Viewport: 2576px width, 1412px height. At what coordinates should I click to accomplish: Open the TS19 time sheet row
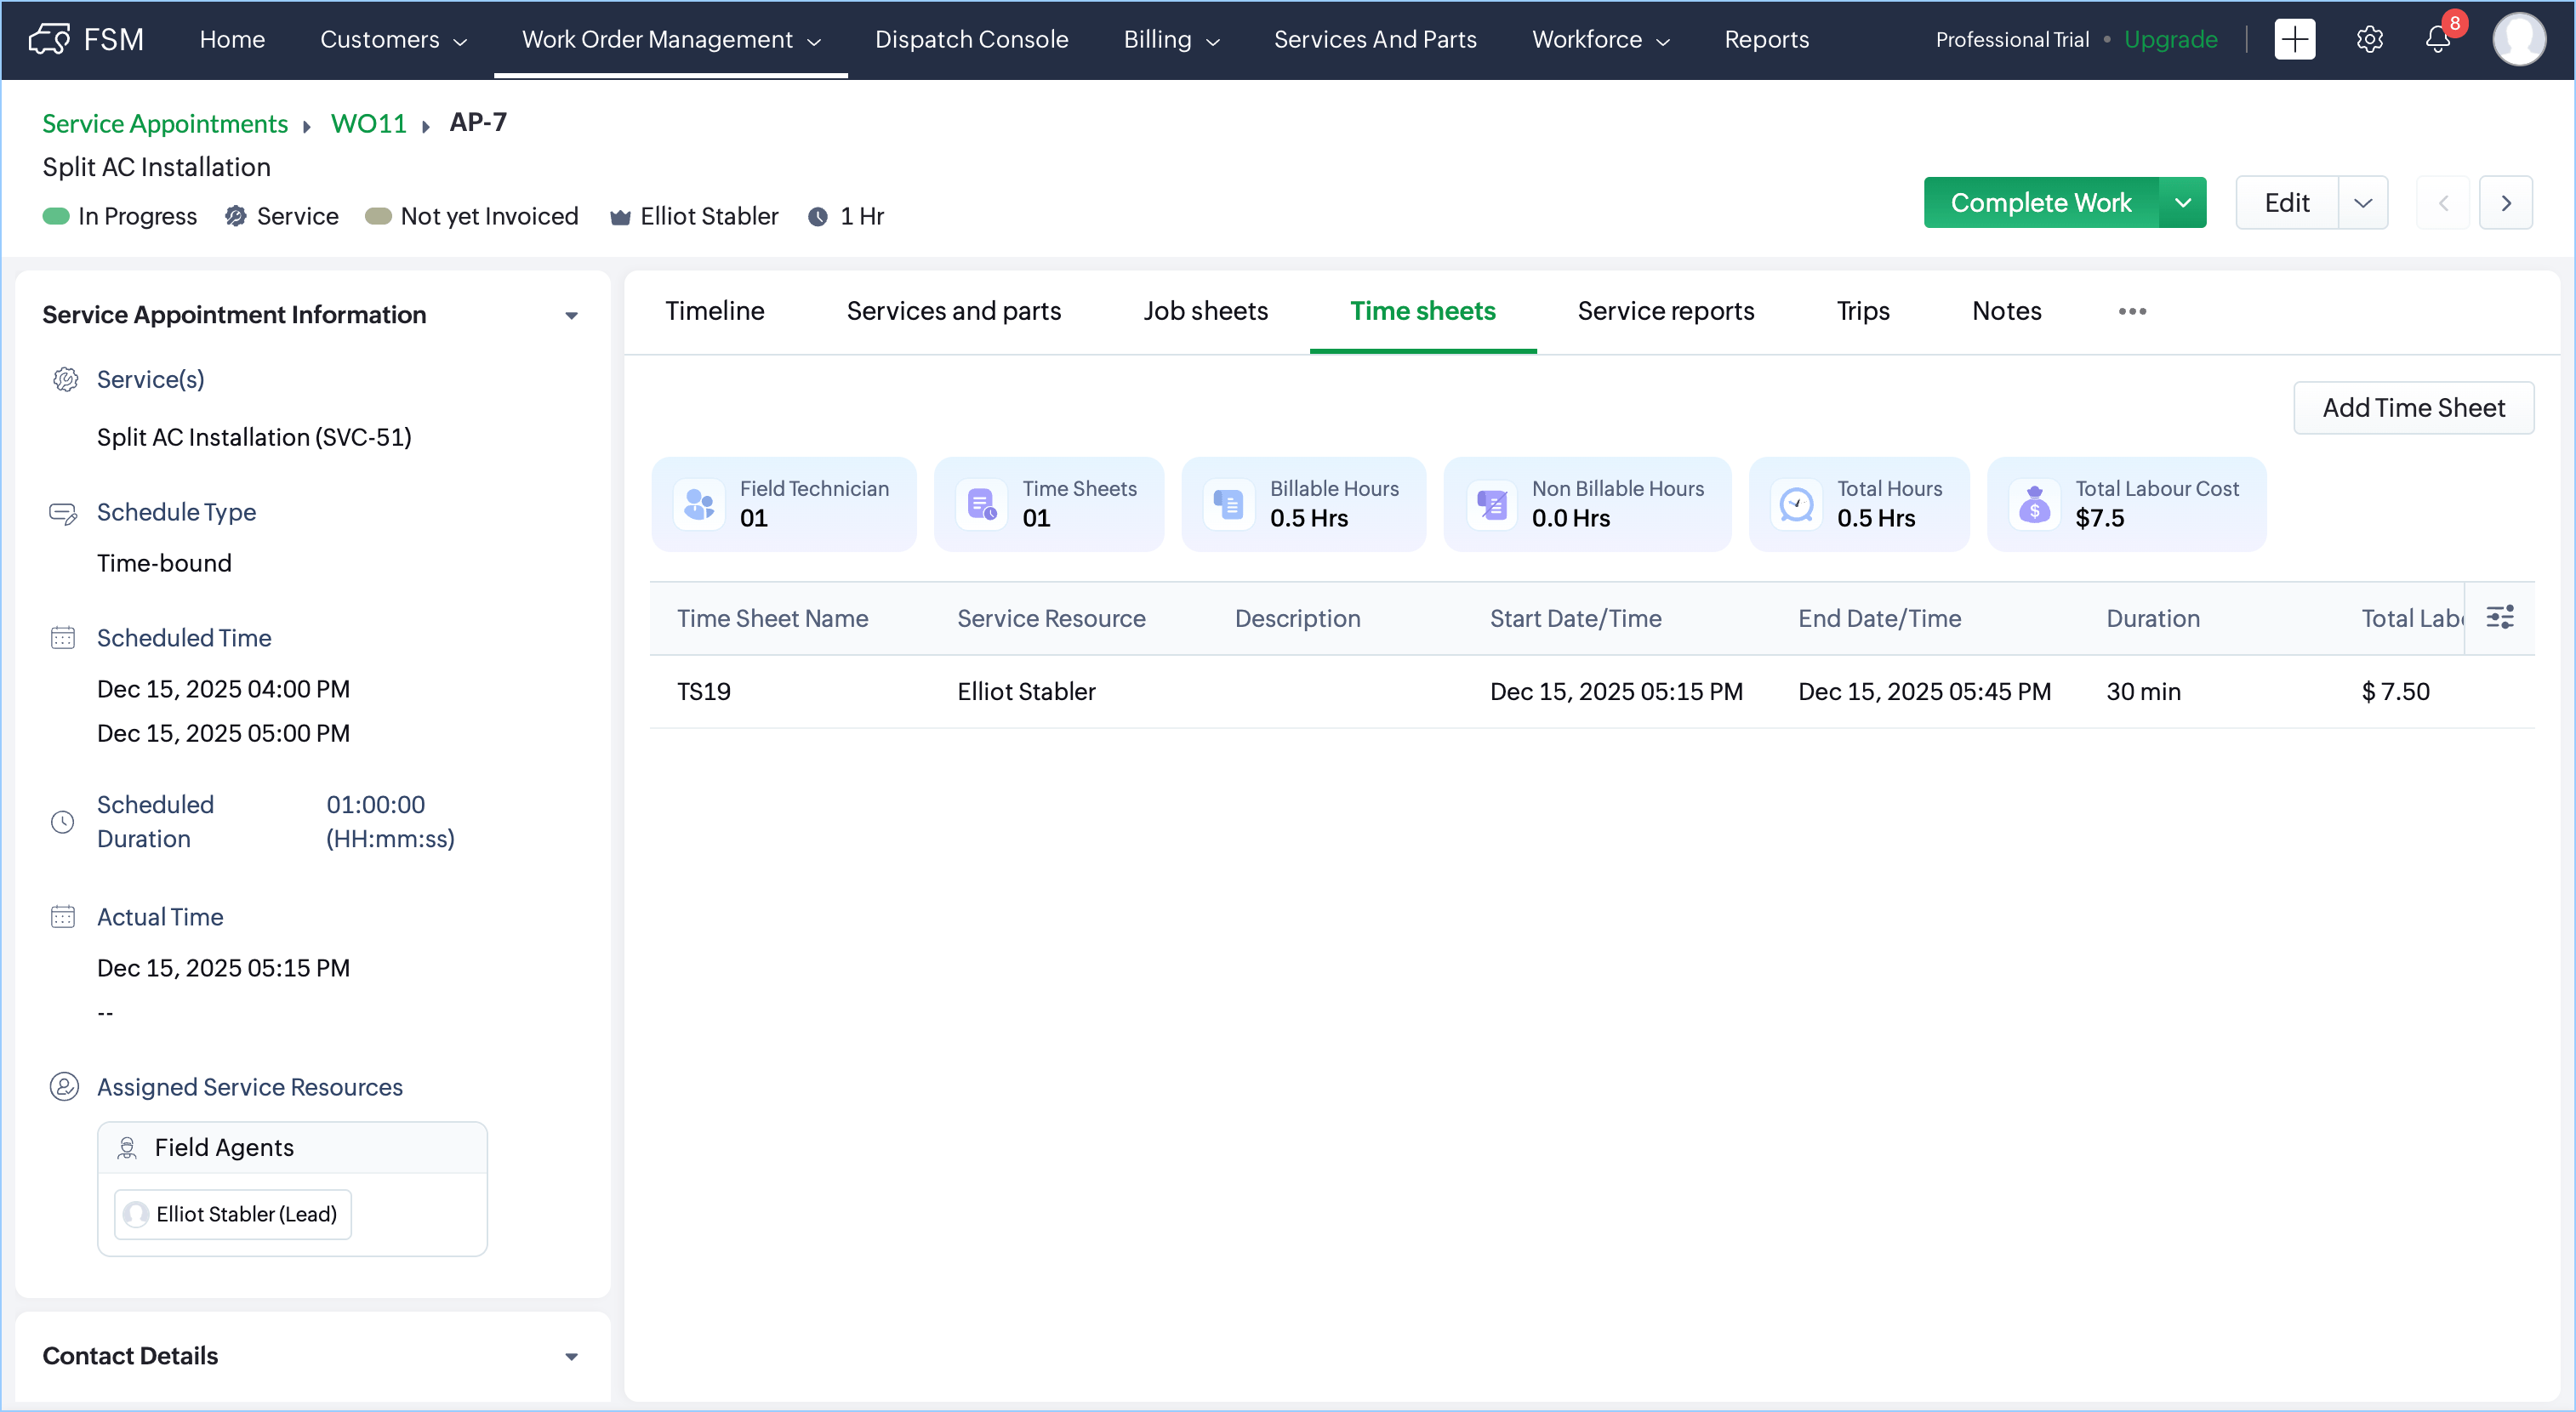703,691
